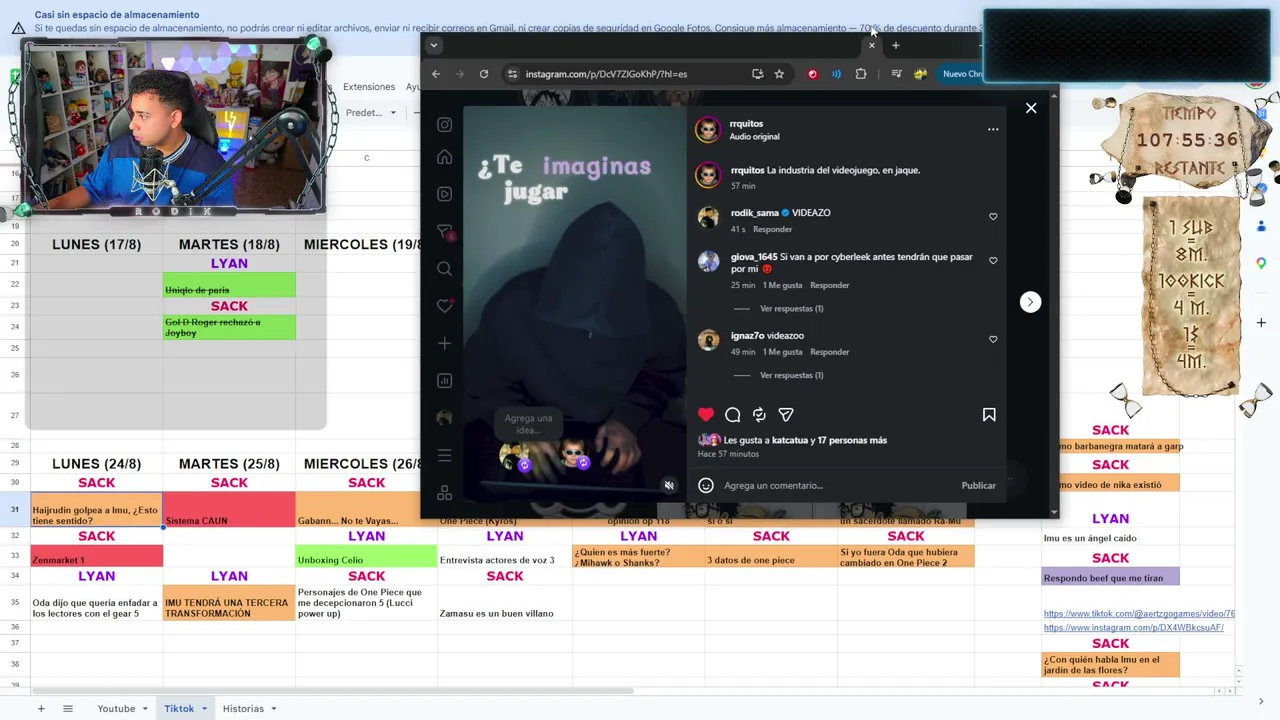Open Instagram home from sidebar
Image resolution: width=1280 pixels, height=720 pixels.
pyautogui.click(x=445, y=157)
